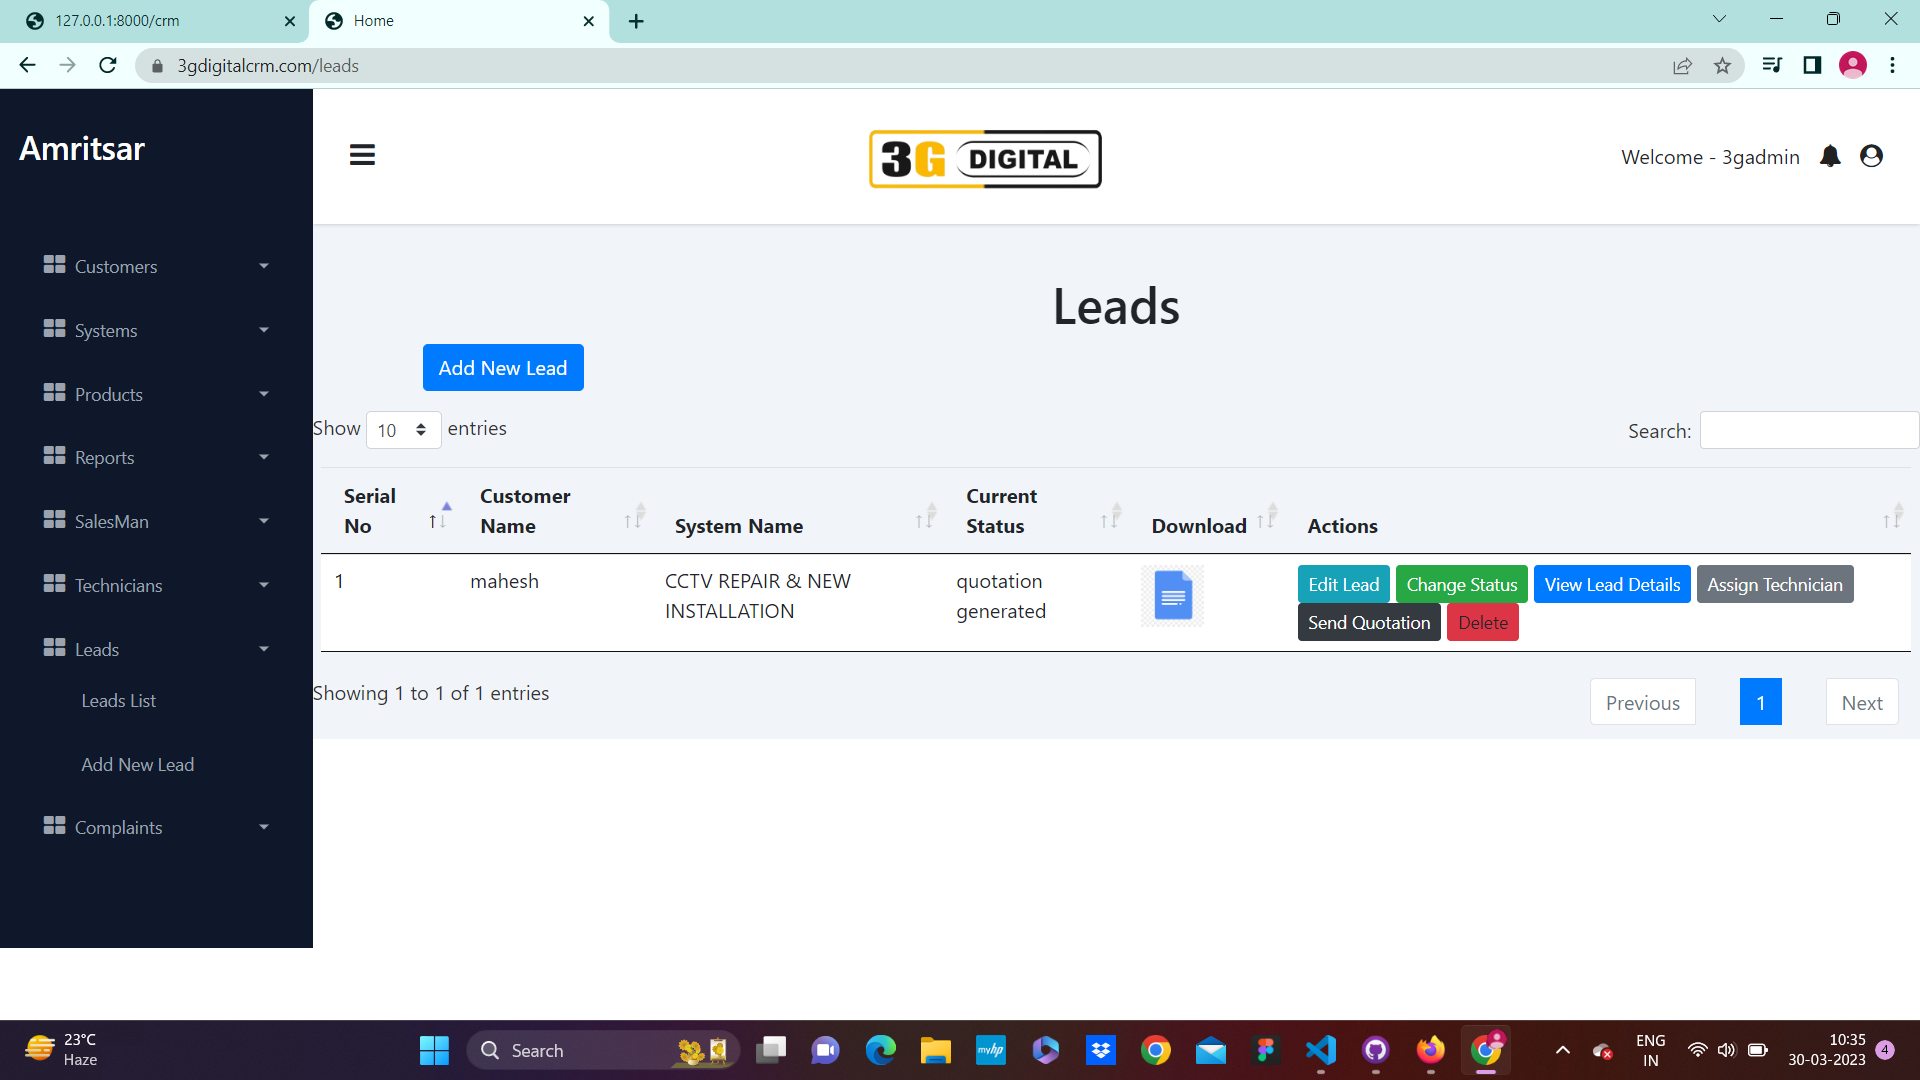Open the new tab plus button

pos(636,21)
